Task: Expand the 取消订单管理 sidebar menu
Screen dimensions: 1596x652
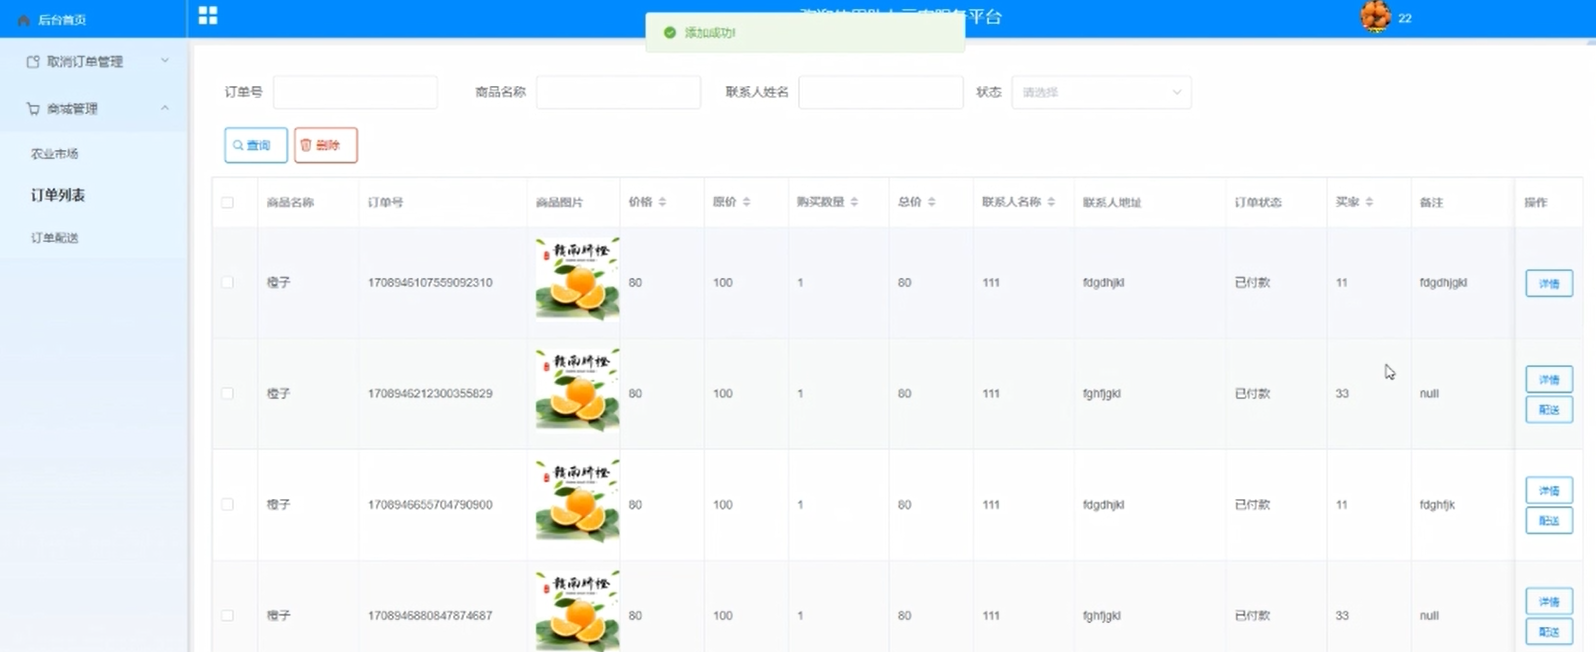Action: (94, 62)
